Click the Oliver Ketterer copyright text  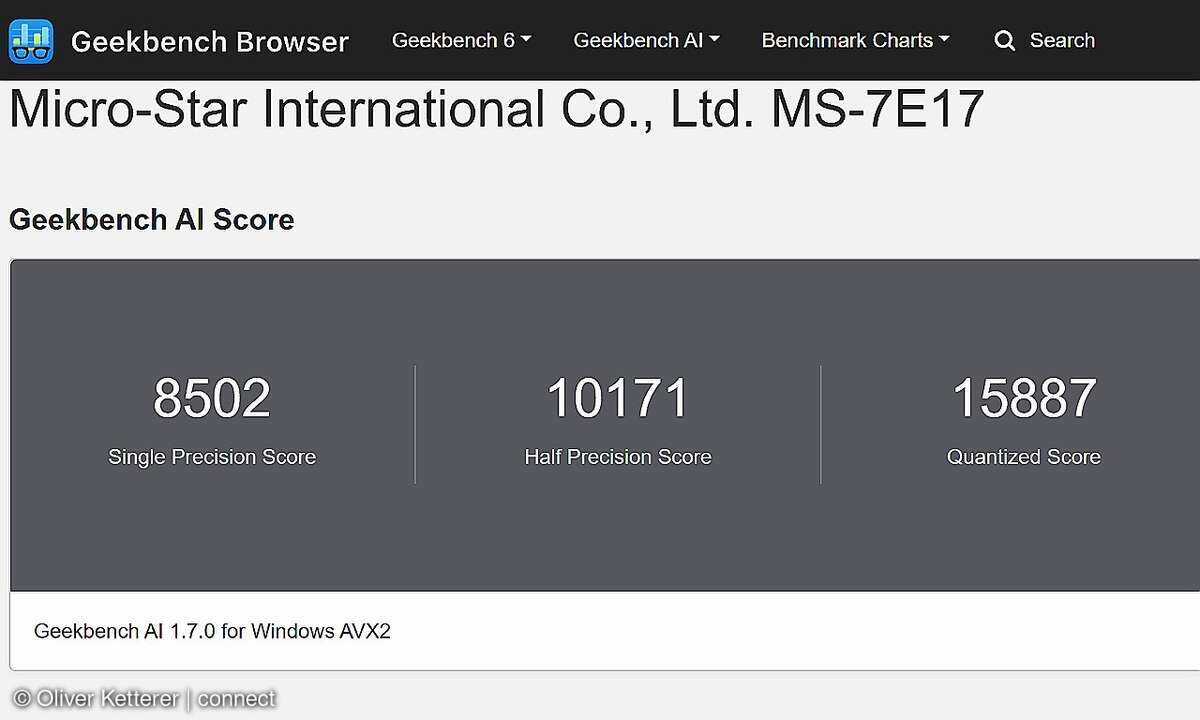pos(95,698)
